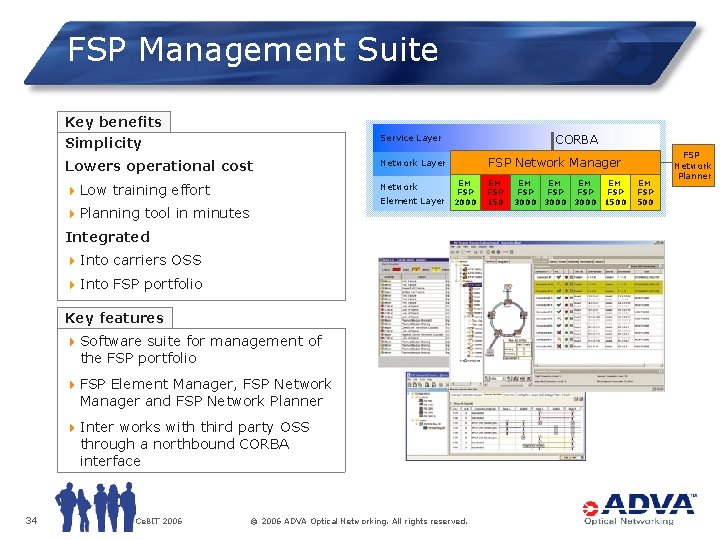Viewport: 720px width, 540px height.
Task: Select the green EM FSP 2000 block
Action: (x=465, y=192)
